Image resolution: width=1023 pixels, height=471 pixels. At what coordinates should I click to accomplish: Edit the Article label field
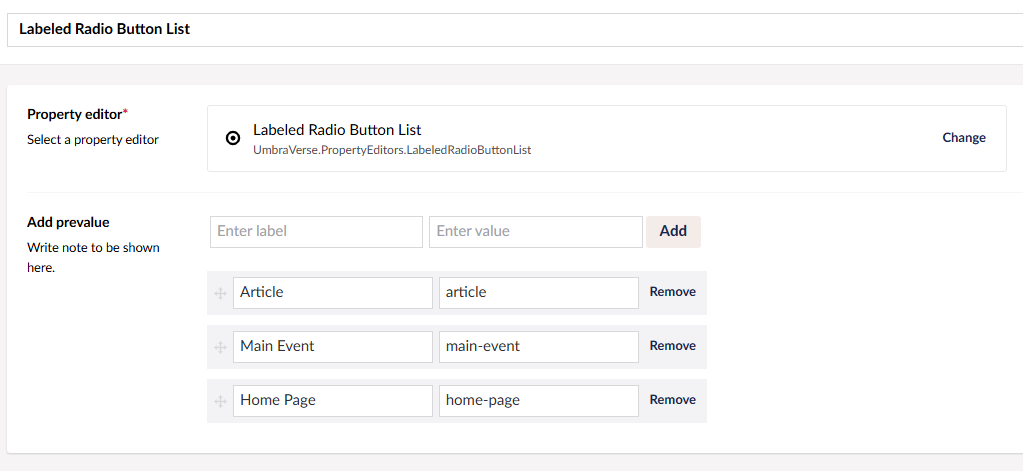tap(333, 293)
